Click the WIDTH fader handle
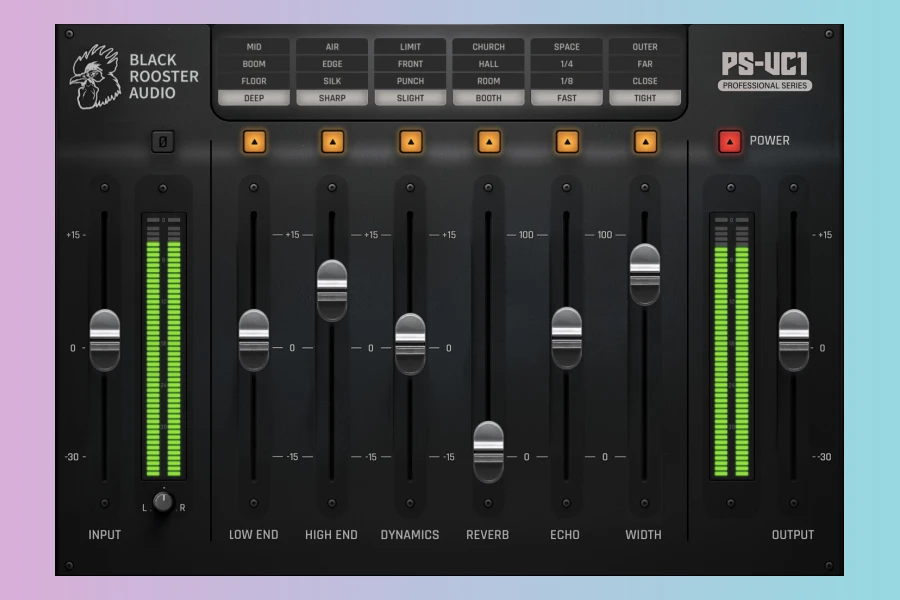This screenshot has height=600, width=900. pyautogui.click(x=645, y=274)
